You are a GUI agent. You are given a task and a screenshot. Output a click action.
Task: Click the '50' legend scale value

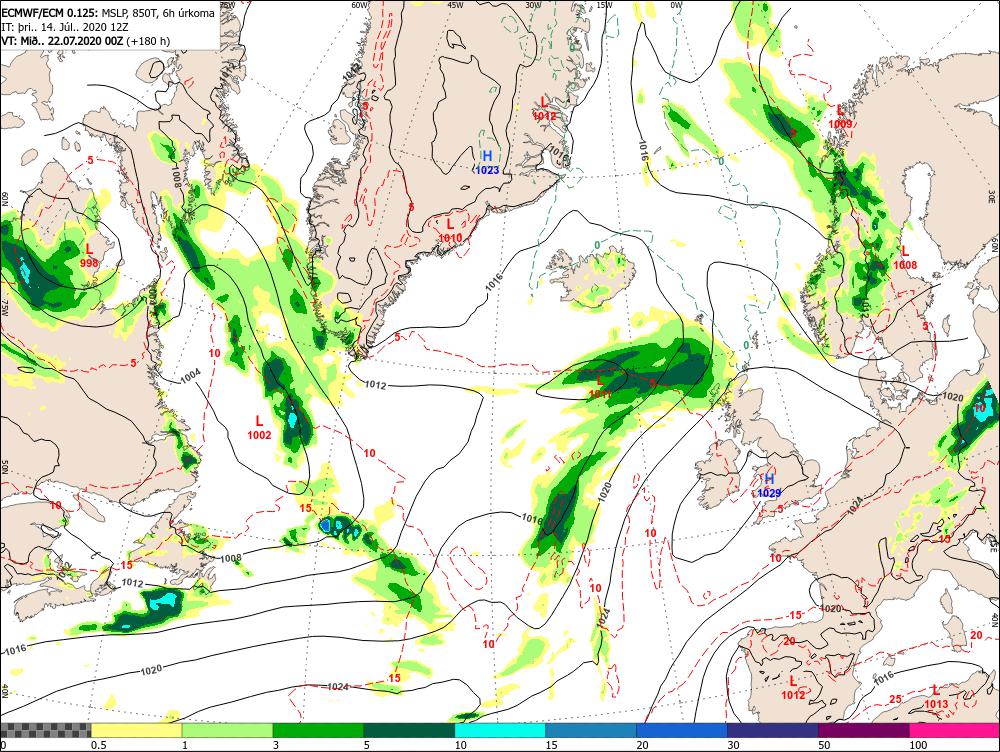click(x=824, y=745)
